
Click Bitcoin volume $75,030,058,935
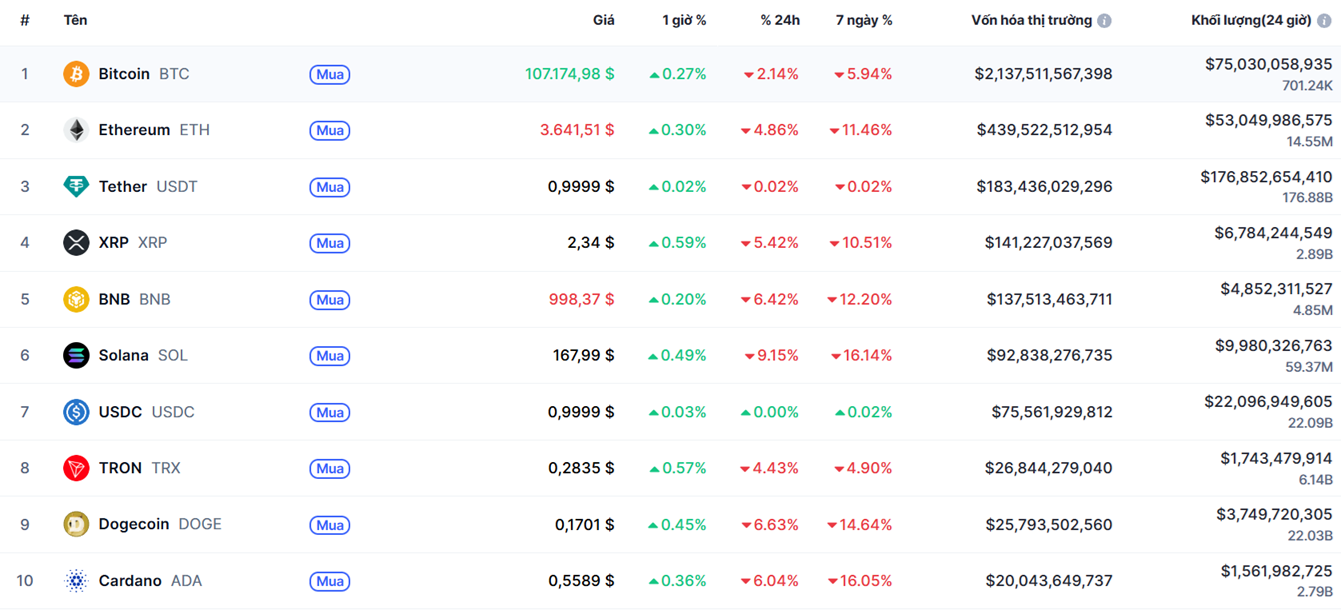[x=1268, y=64]
